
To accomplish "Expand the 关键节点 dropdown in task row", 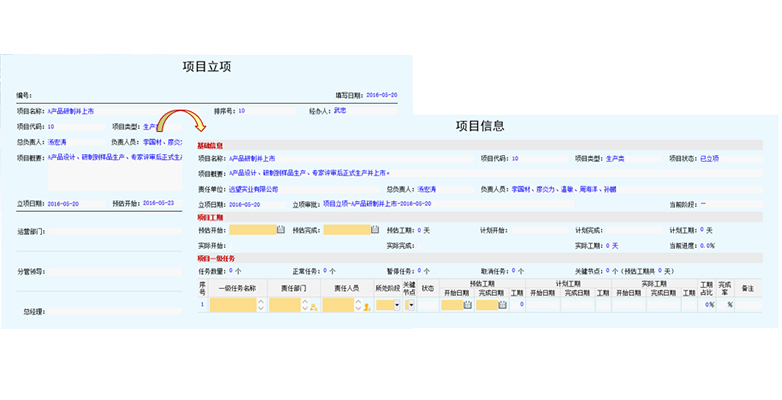I will tap(410, 305).
